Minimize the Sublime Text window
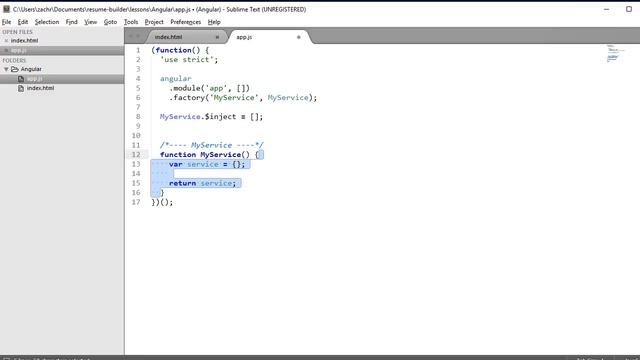The height and width of the screenshot is (360, 640). 607,9
